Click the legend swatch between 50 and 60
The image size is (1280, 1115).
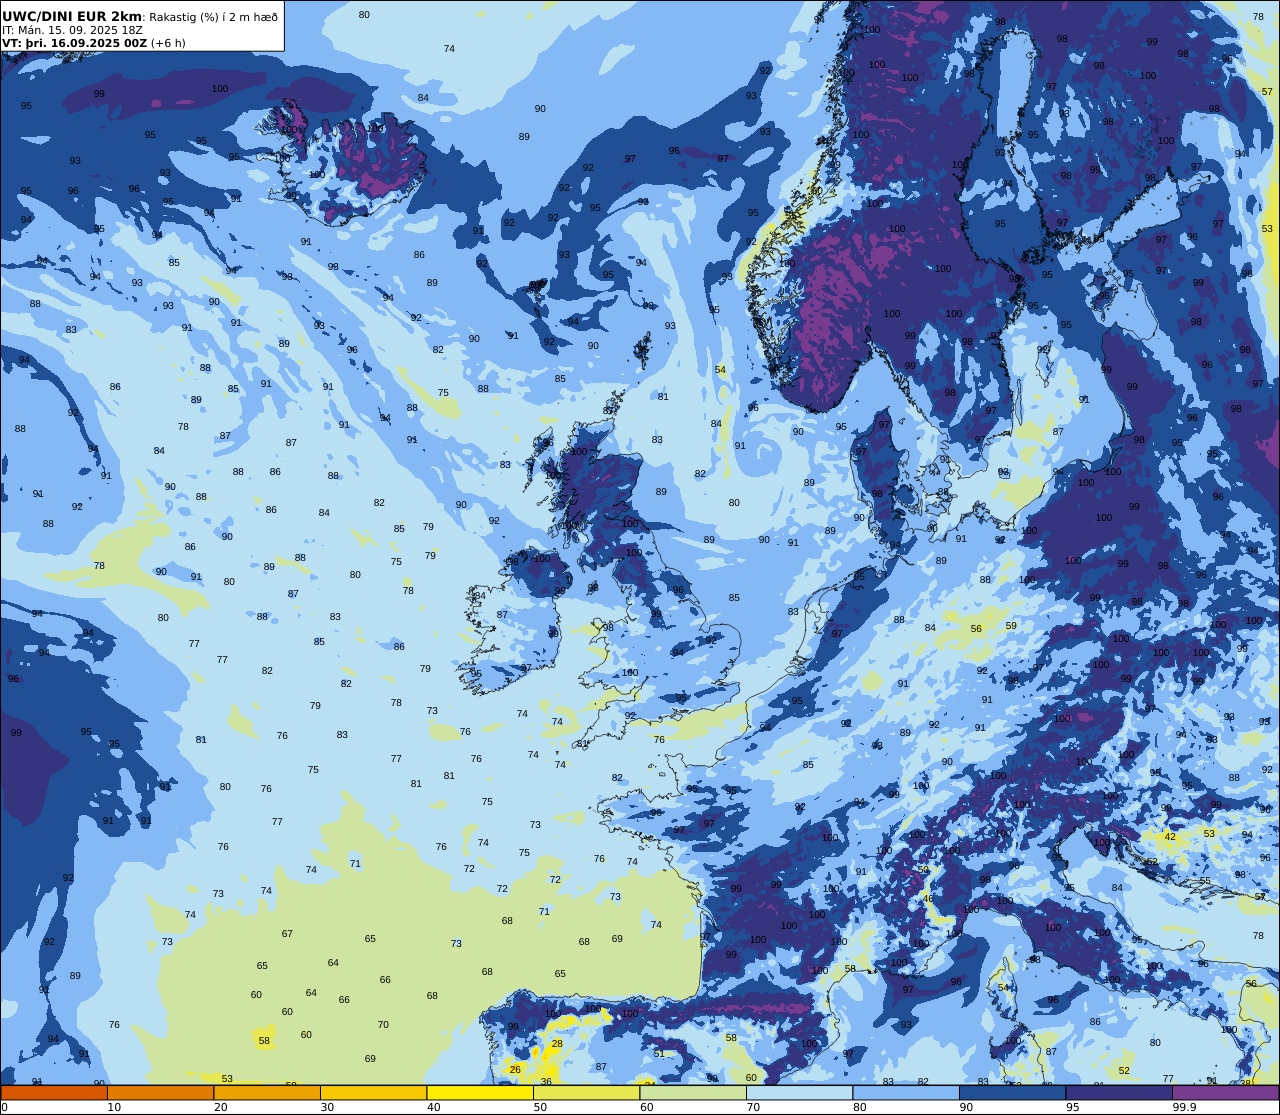click(x=586, y=1093)
